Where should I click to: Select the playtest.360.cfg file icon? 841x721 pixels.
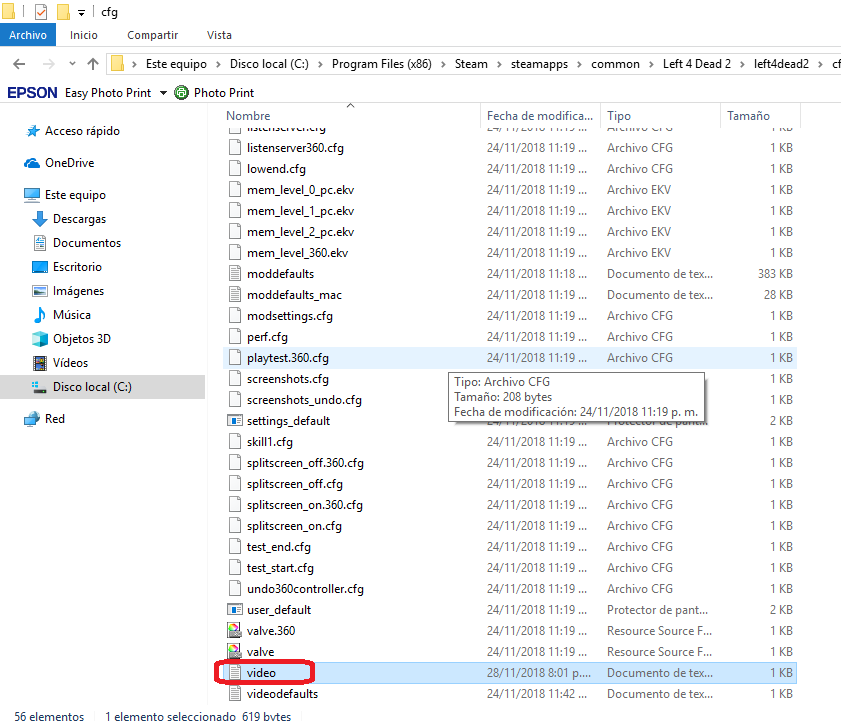[x=235, y=358]
